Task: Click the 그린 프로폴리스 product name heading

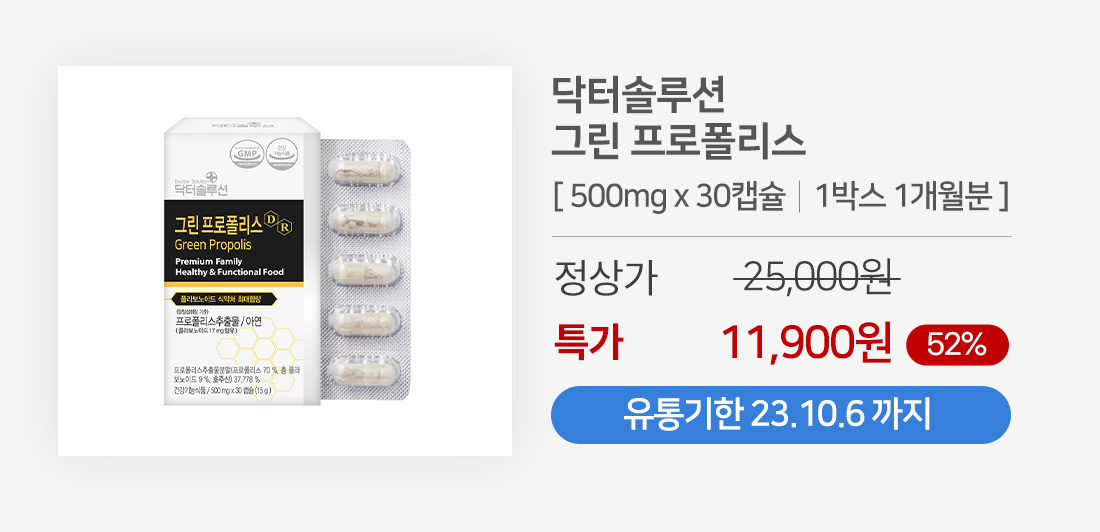Action: tap(678, 142)
